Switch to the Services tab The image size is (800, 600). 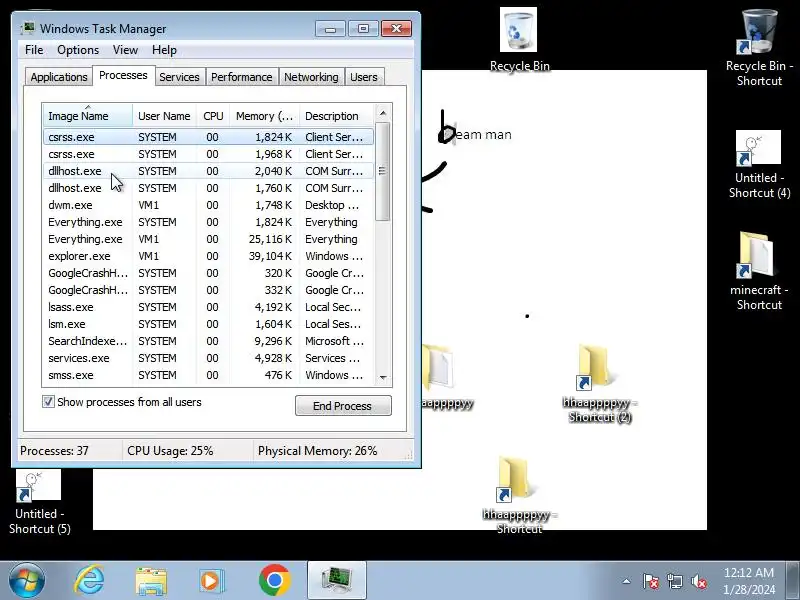click(x=179, y=77)
